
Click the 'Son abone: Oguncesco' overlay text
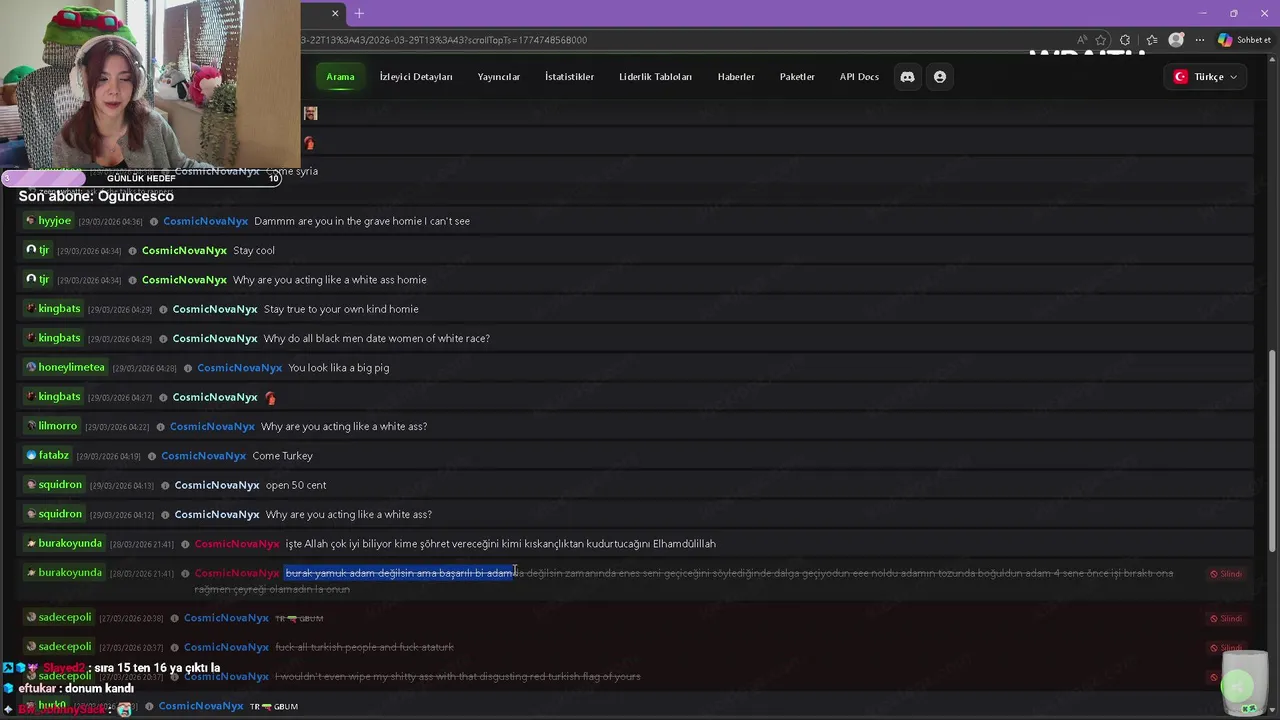[x=96, y=196]
